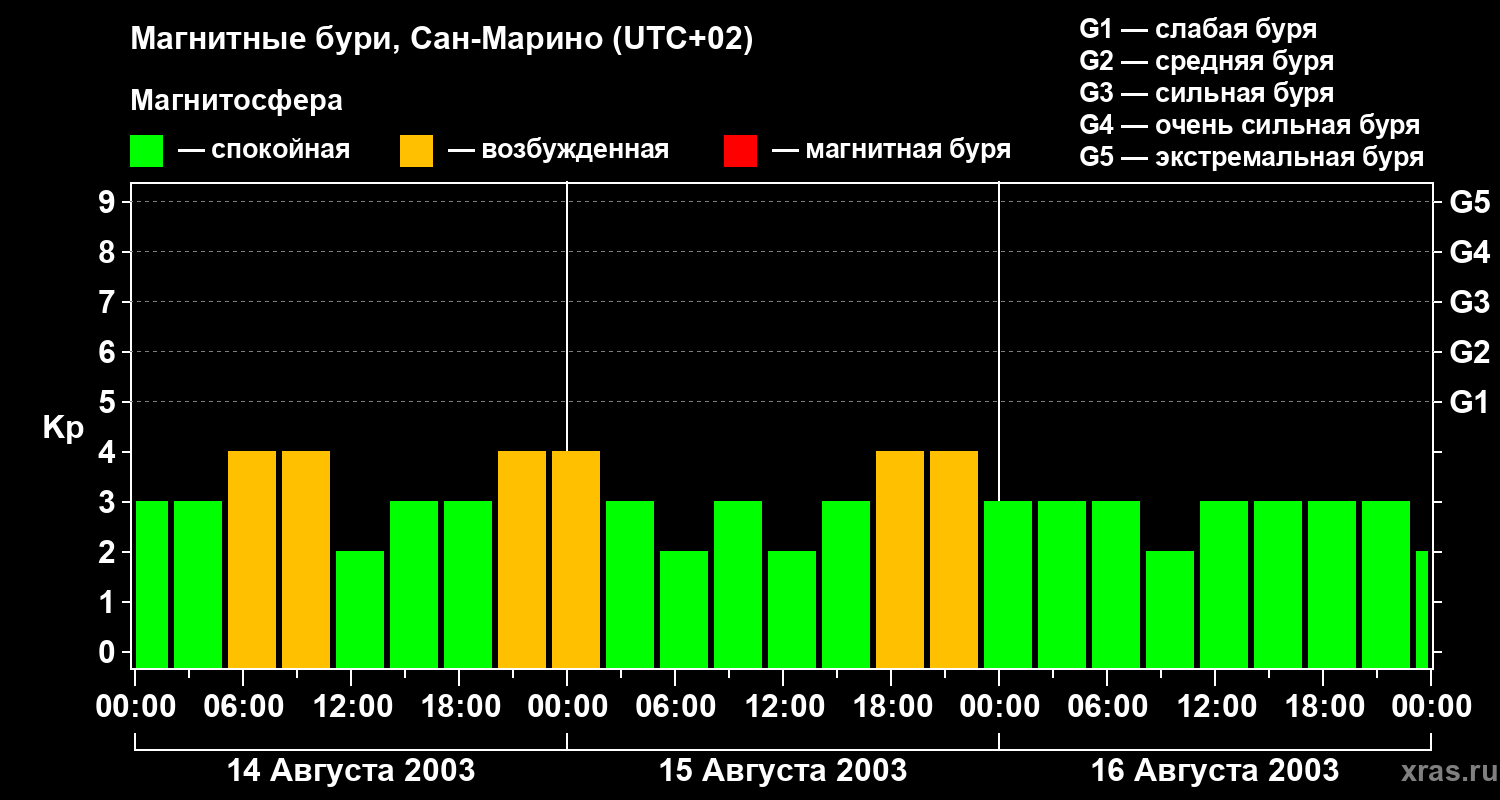
Task: Click the orange 'возбужденная' legend swatch
Action: click(x=416, y=151)
